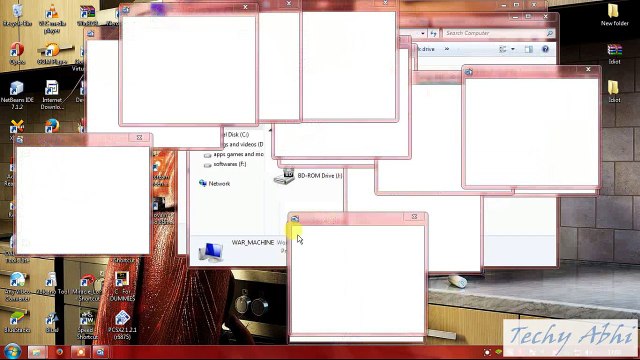Click the orange application taskbar button

80,352
